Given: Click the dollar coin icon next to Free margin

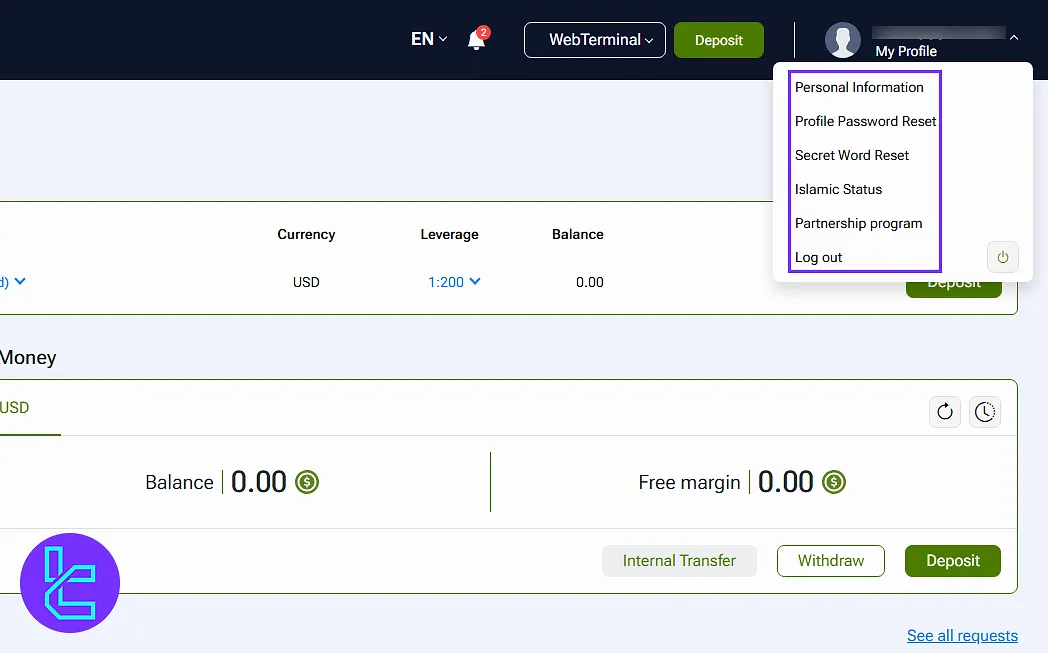Looking at the screenshot, I should pyautogui.click(x=834, y=482).
